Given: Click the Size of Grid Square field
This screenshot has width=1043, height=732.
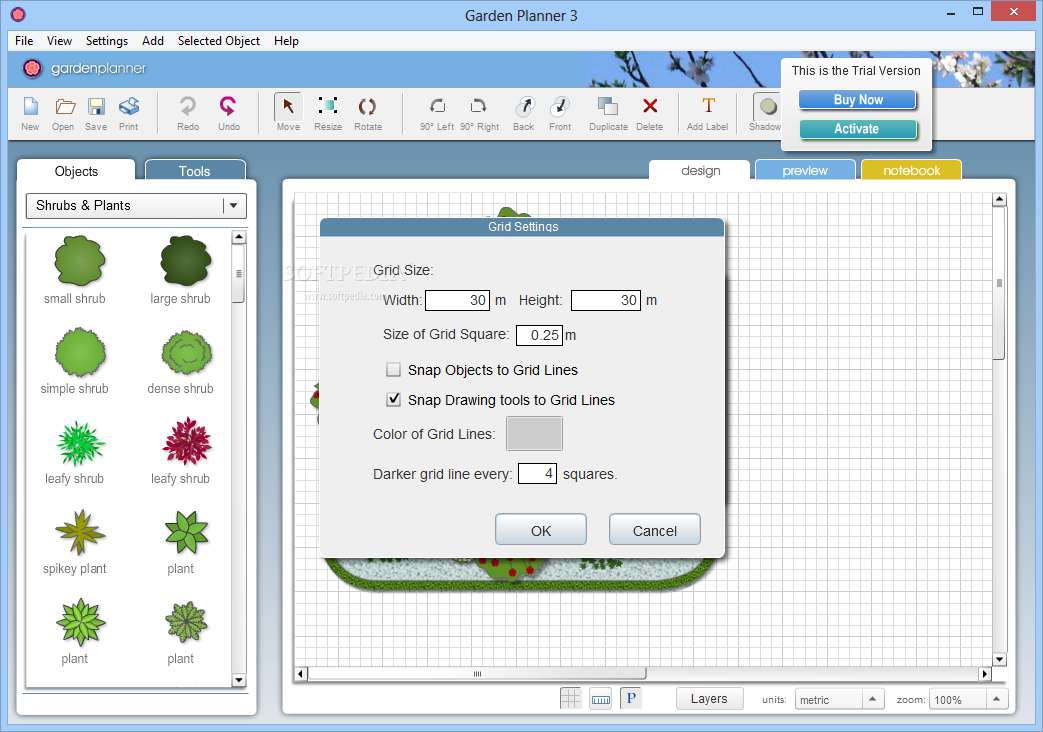Looking at the screenshot, I should click(539, 335).
